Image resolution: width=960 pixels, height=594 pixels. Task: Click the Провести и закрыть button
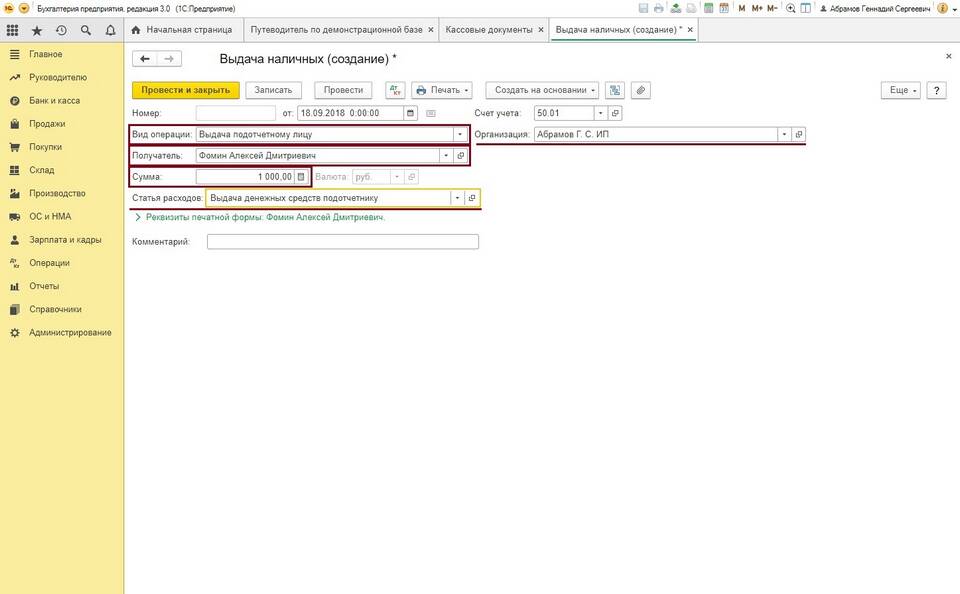(186, 90)
